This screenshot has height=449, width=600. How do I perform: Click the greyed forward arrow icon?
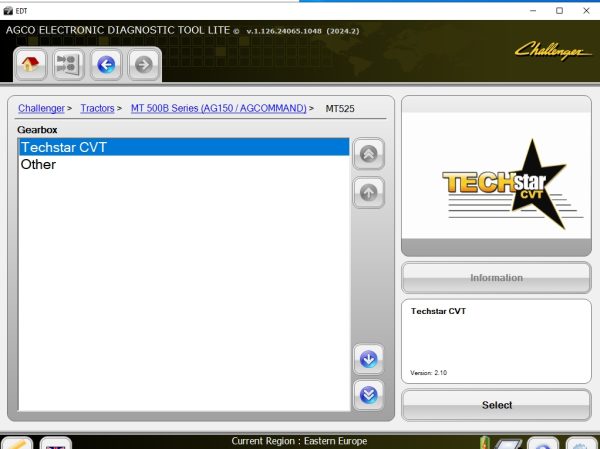coord(144,64)
